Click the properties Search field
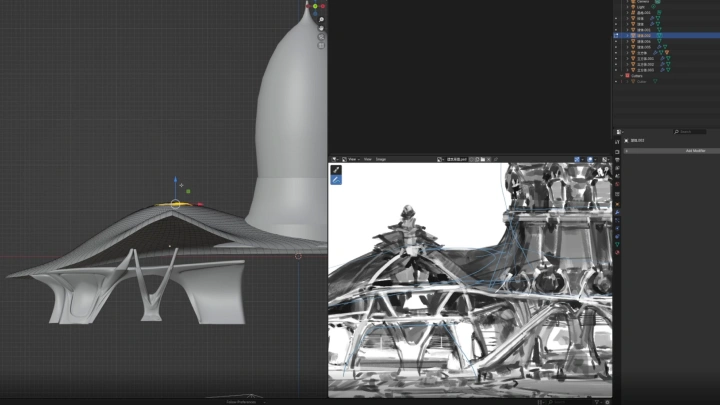The height and width of the screenshot is (405, 720). click(x=690, y=132)
